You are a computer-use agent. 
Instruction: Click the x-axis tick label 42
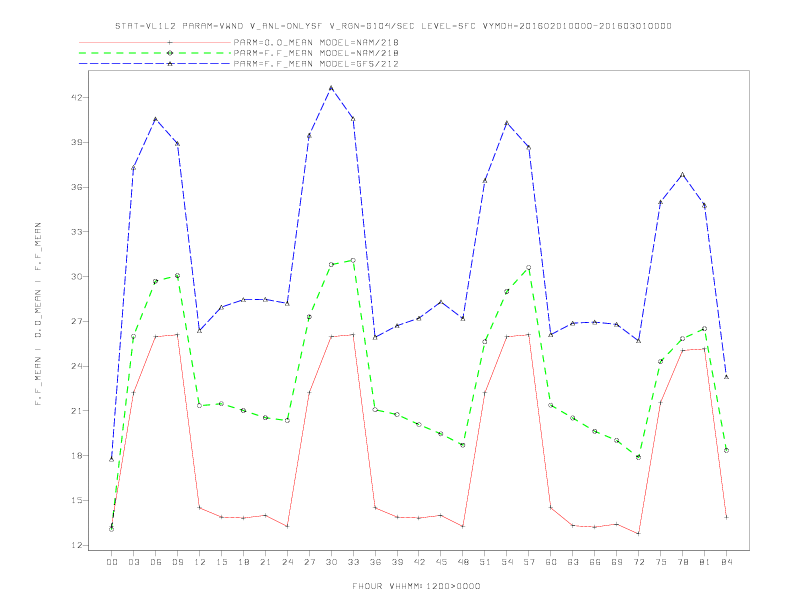click(419, 562)
